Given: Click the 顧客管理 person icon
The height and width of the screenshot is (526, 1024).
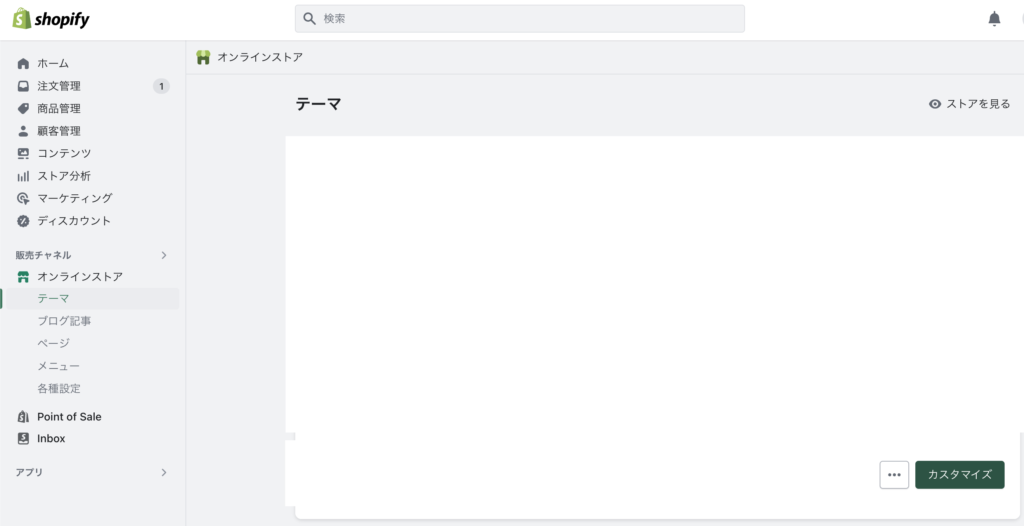Looking at the screenshot, I should [x=24, y=131].
